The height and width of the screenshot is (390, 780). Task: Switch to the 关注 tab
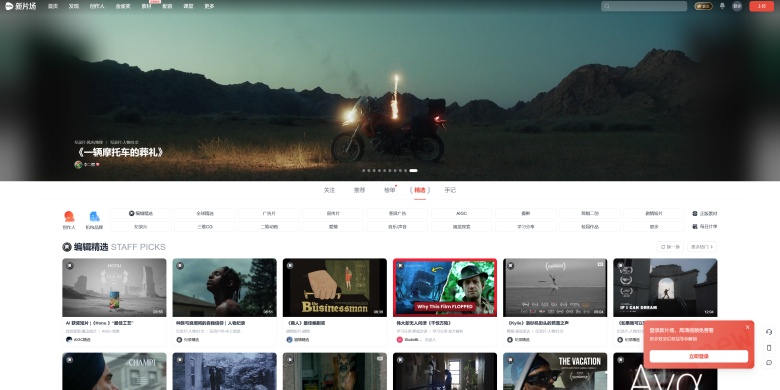click(329, 190)
